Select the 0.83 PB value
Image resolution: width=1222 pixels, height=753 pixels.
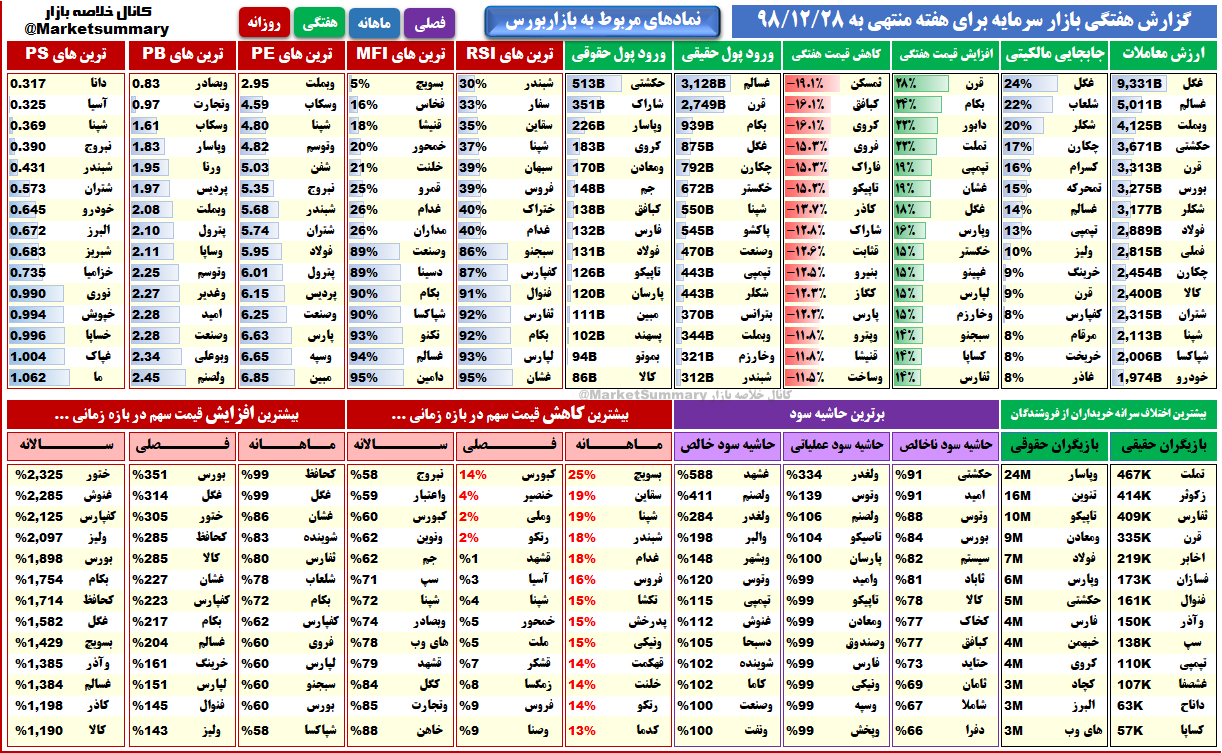pos(147,84)
